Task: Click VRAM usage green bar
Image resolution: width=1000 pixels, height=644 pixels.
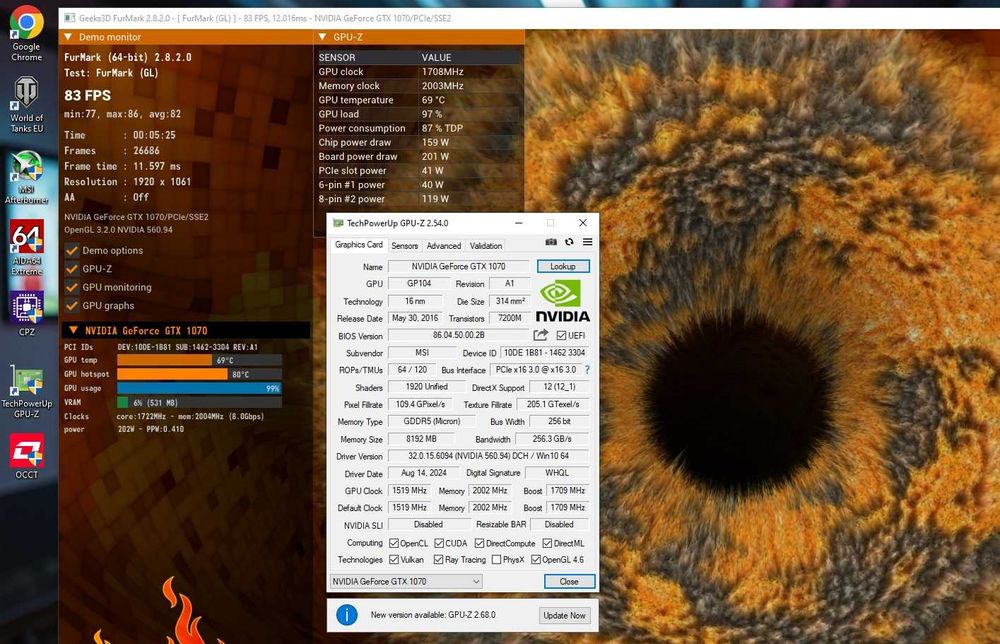Action: (122, 402)
